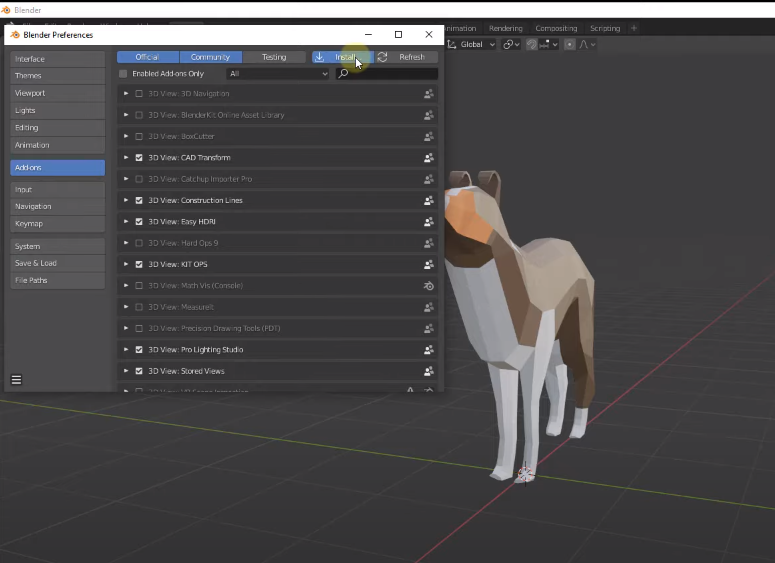Expand the MeasureIt add-on details
775x563 pixels.
click(126, 307)
